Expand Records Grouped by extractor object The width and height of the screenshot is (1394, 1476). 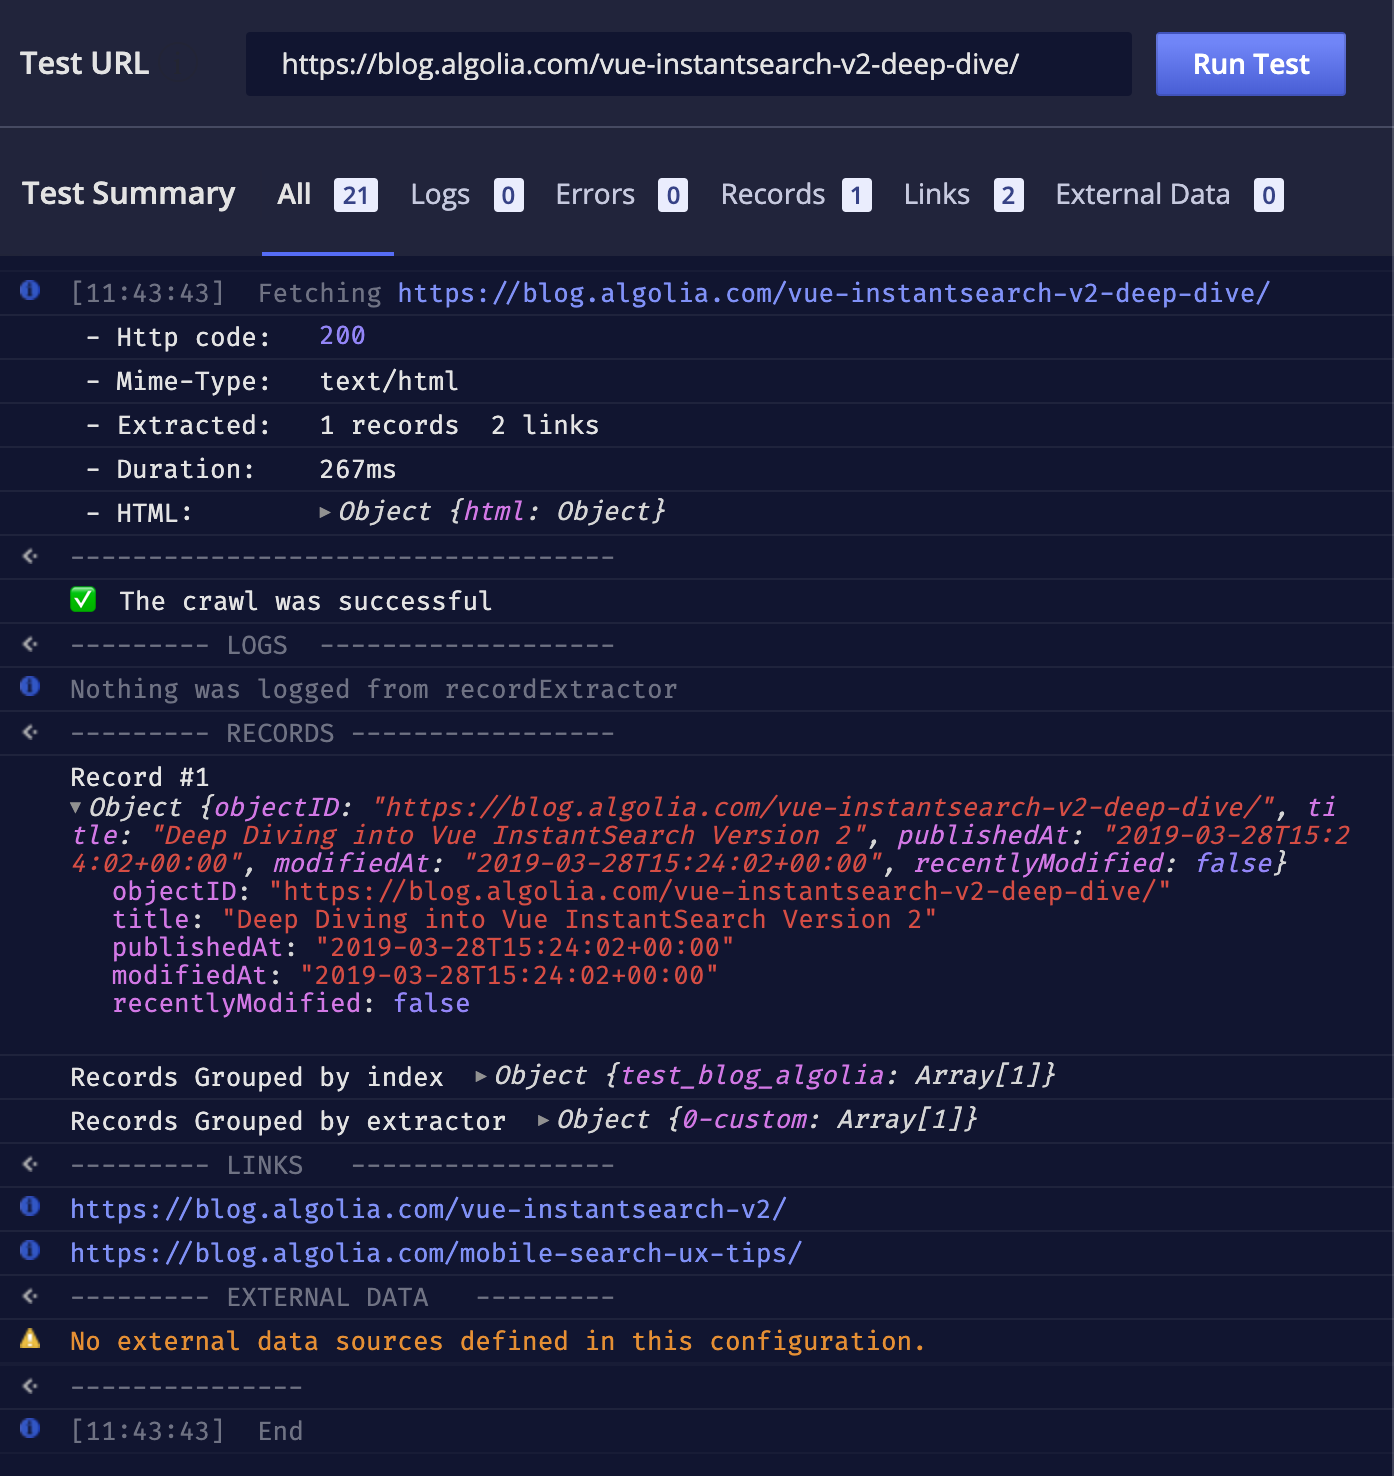click(x=543, y=1120)
